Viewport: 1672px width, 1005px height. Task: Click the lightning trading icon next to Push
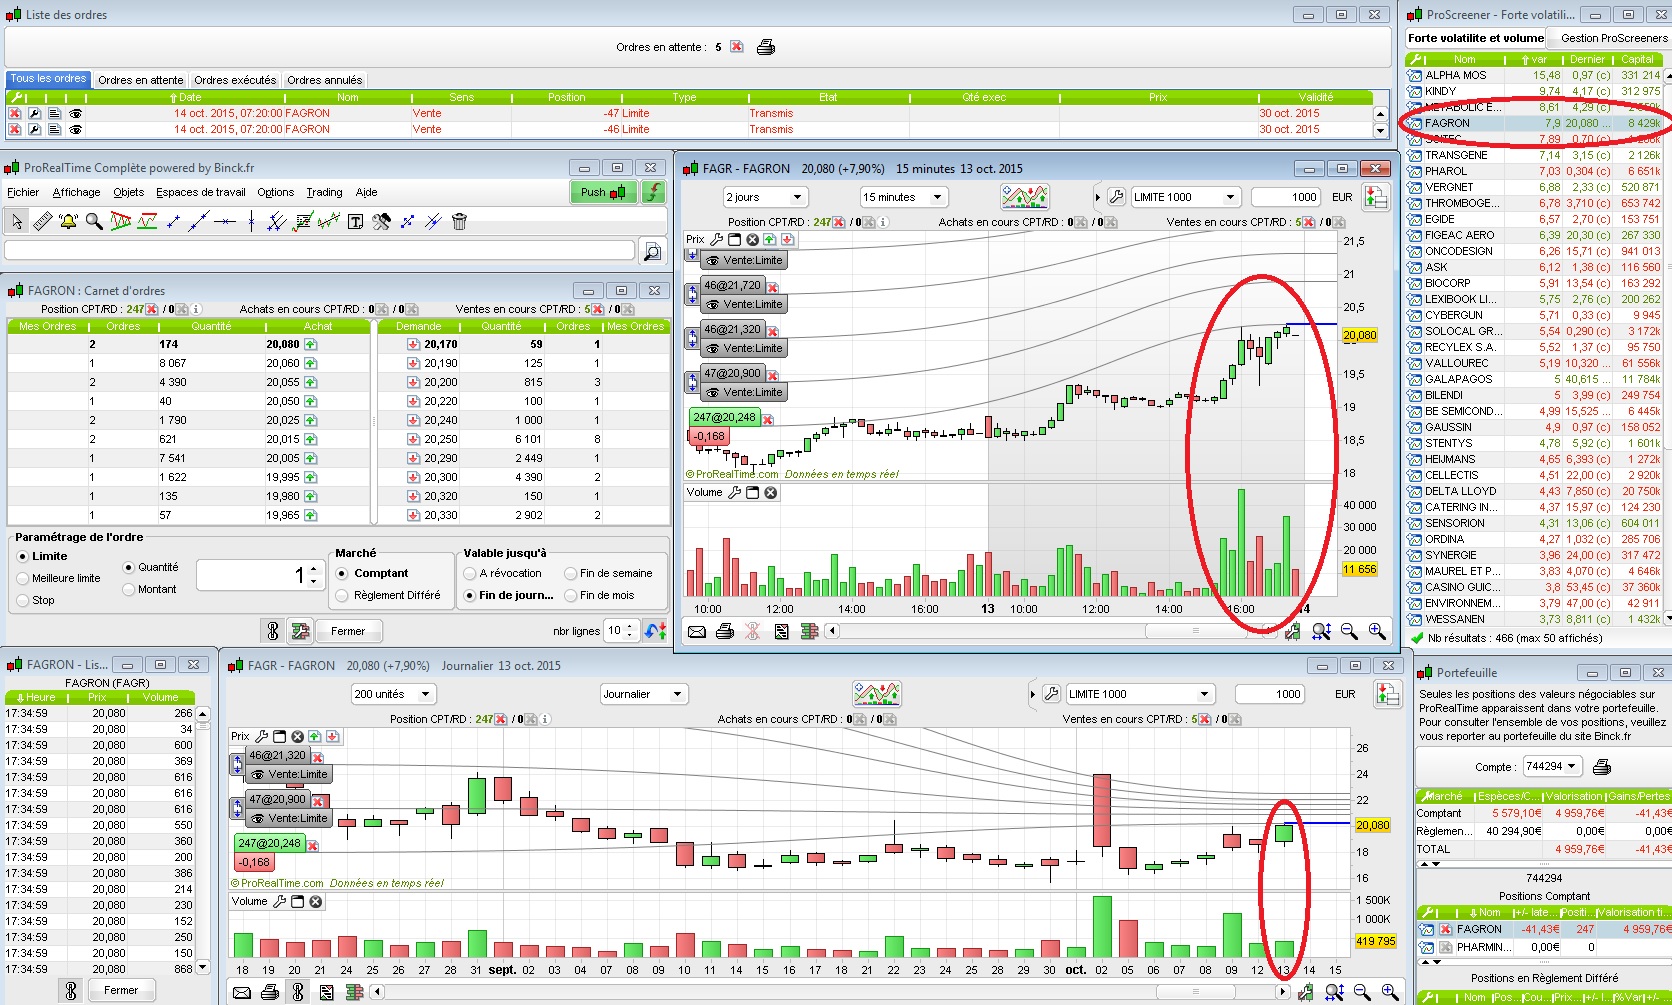coord(654,192)
